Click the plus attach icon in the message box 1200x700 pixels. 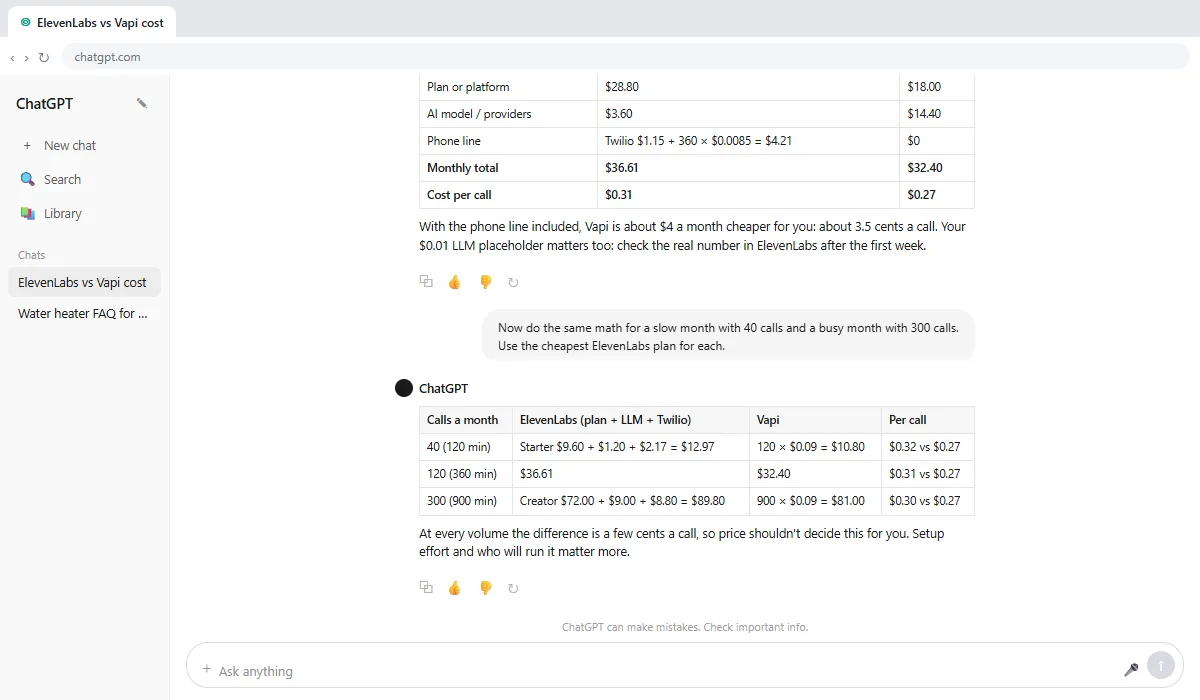click(207, 669)
